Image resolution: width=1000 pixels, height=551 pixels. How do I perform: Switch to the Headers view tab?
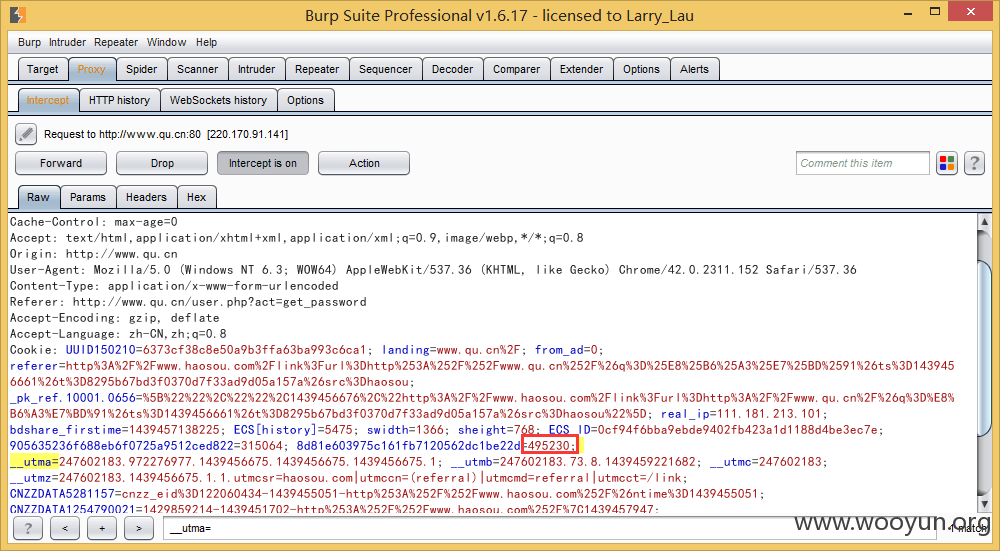click(146, 197)
